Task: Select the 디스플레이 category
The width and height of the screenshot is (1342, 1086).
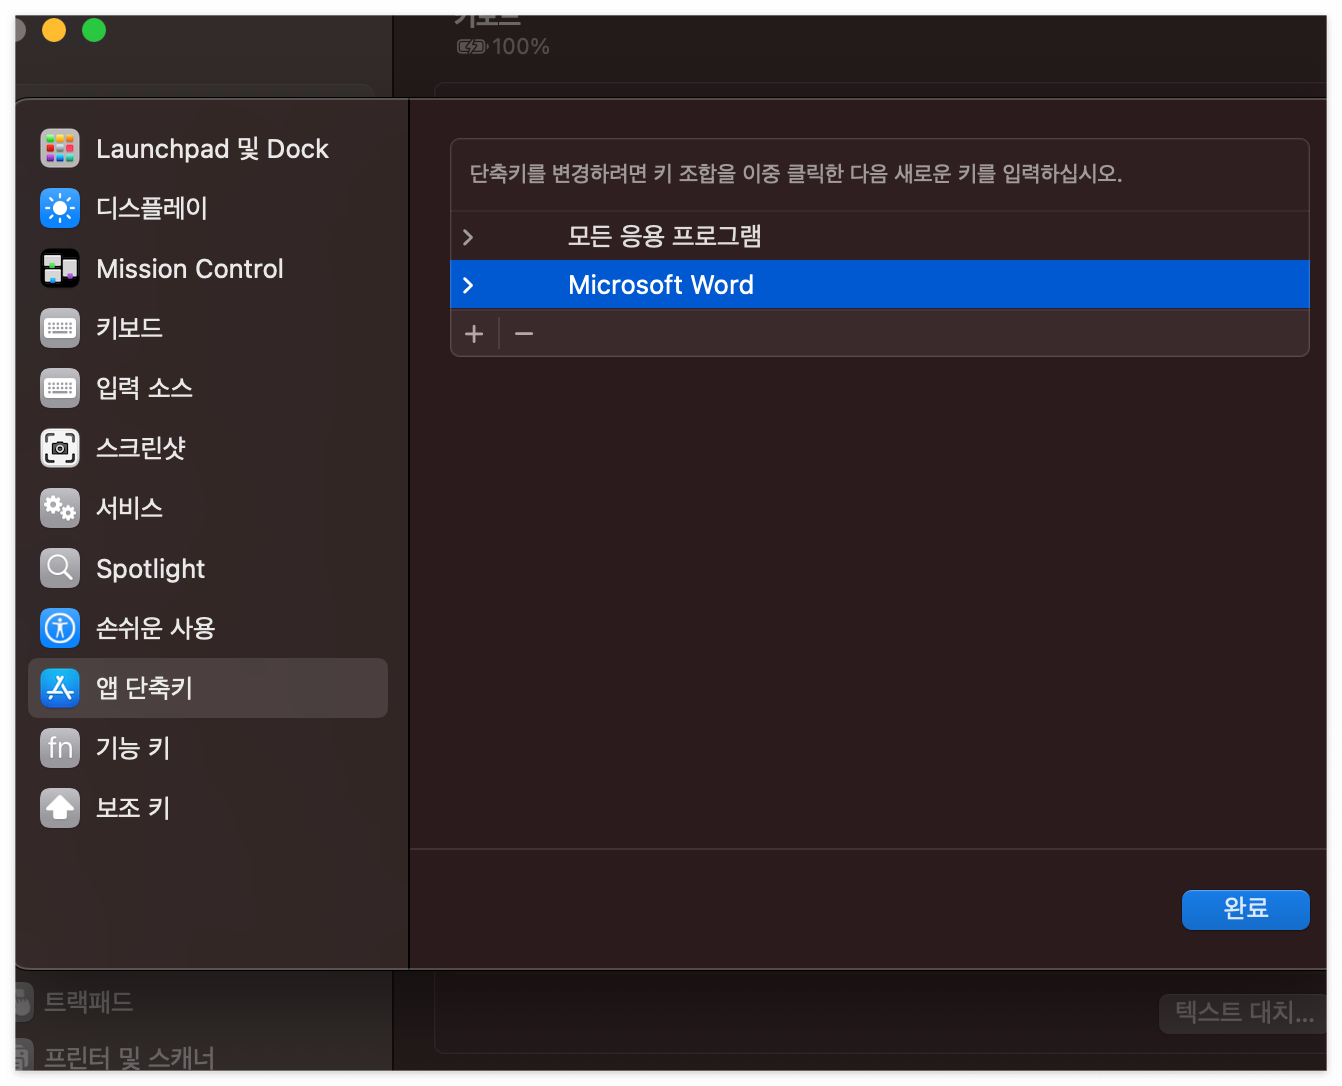Action: [208, 208]
